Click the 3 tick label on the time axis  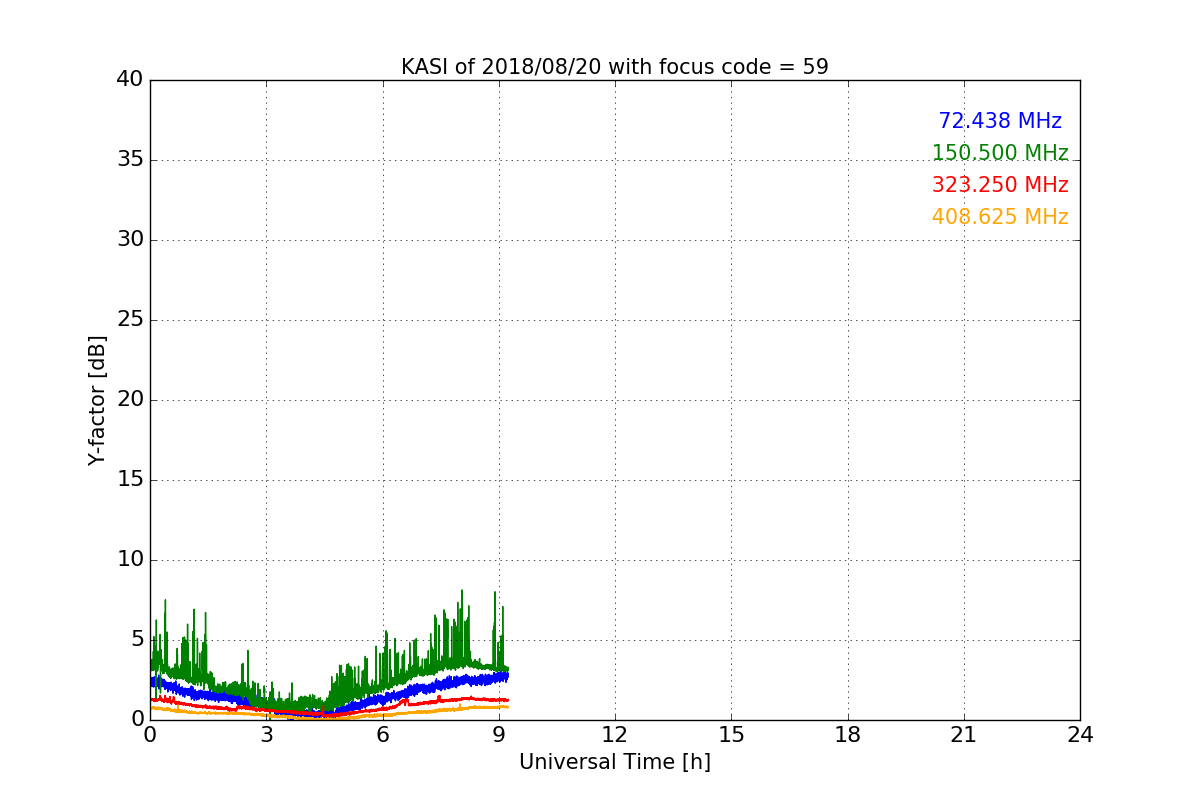tap(266, 735)
